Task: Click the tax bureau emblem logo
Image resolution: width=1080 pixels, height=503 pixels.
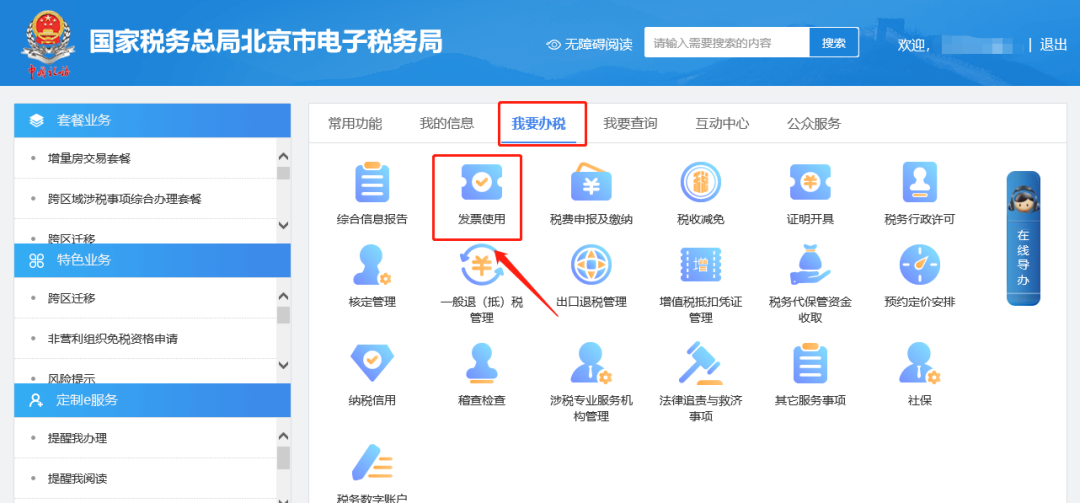Action: tap(49, 43)
